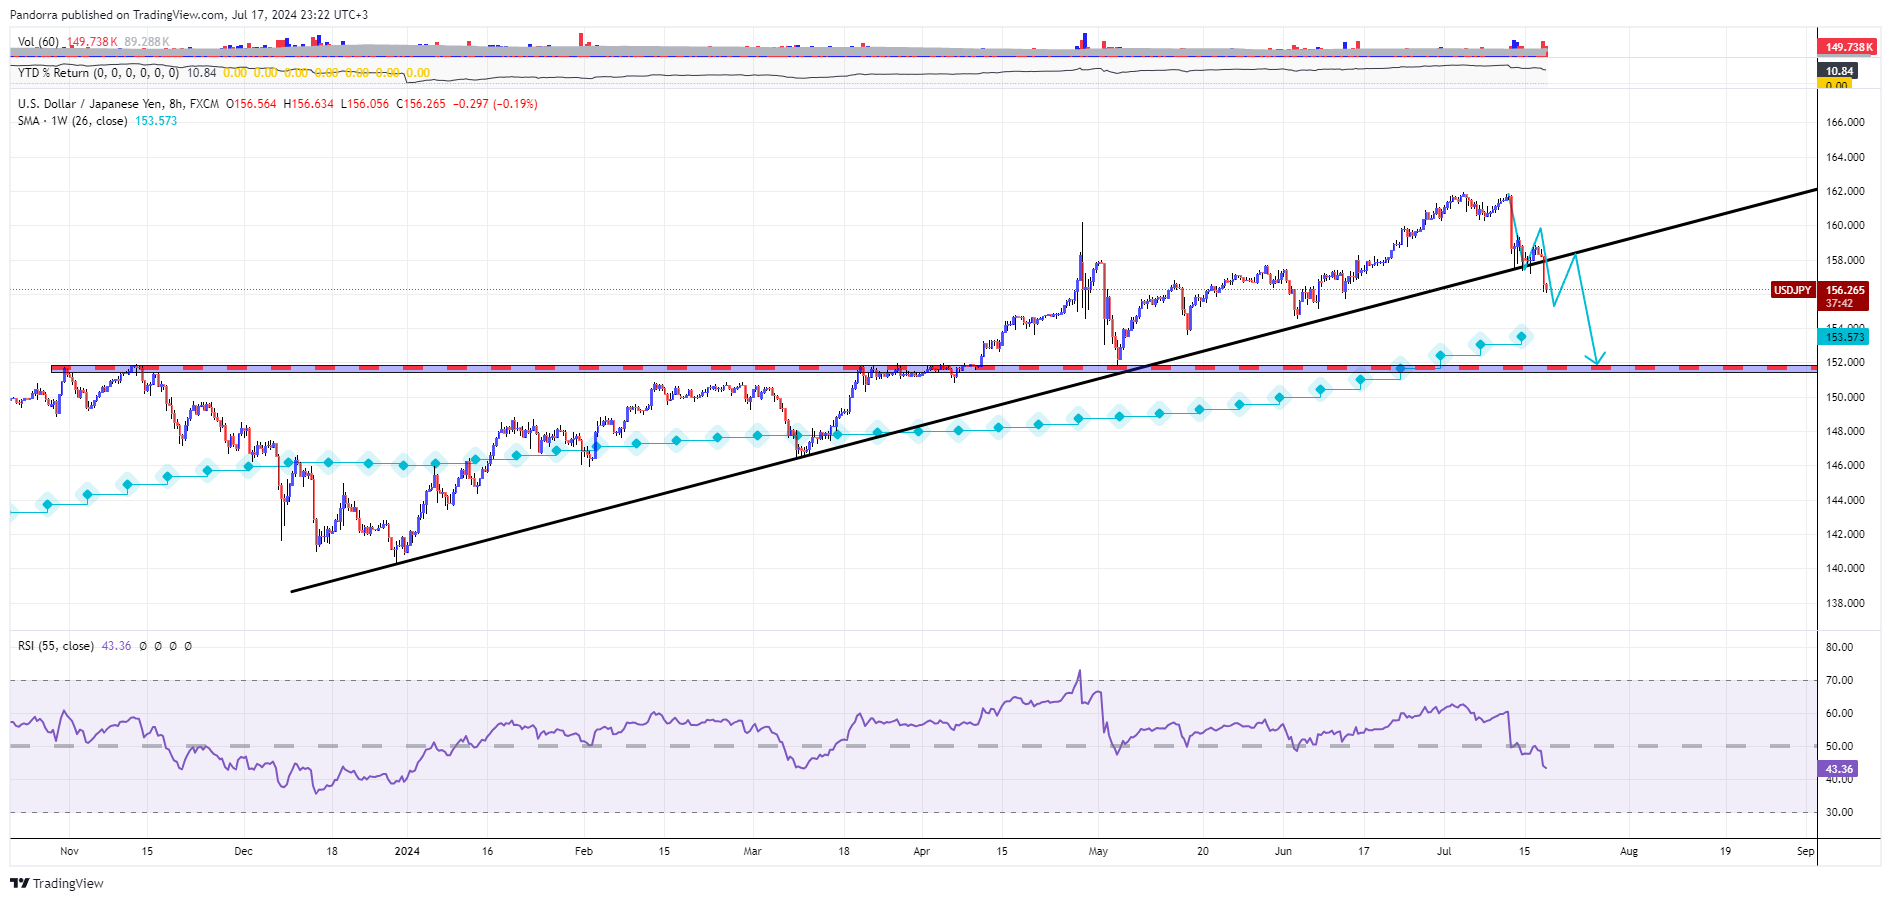Click the Jul label on the time axis
Image resolution: width=1891 pixels, height=901 pixels.
1444,852
